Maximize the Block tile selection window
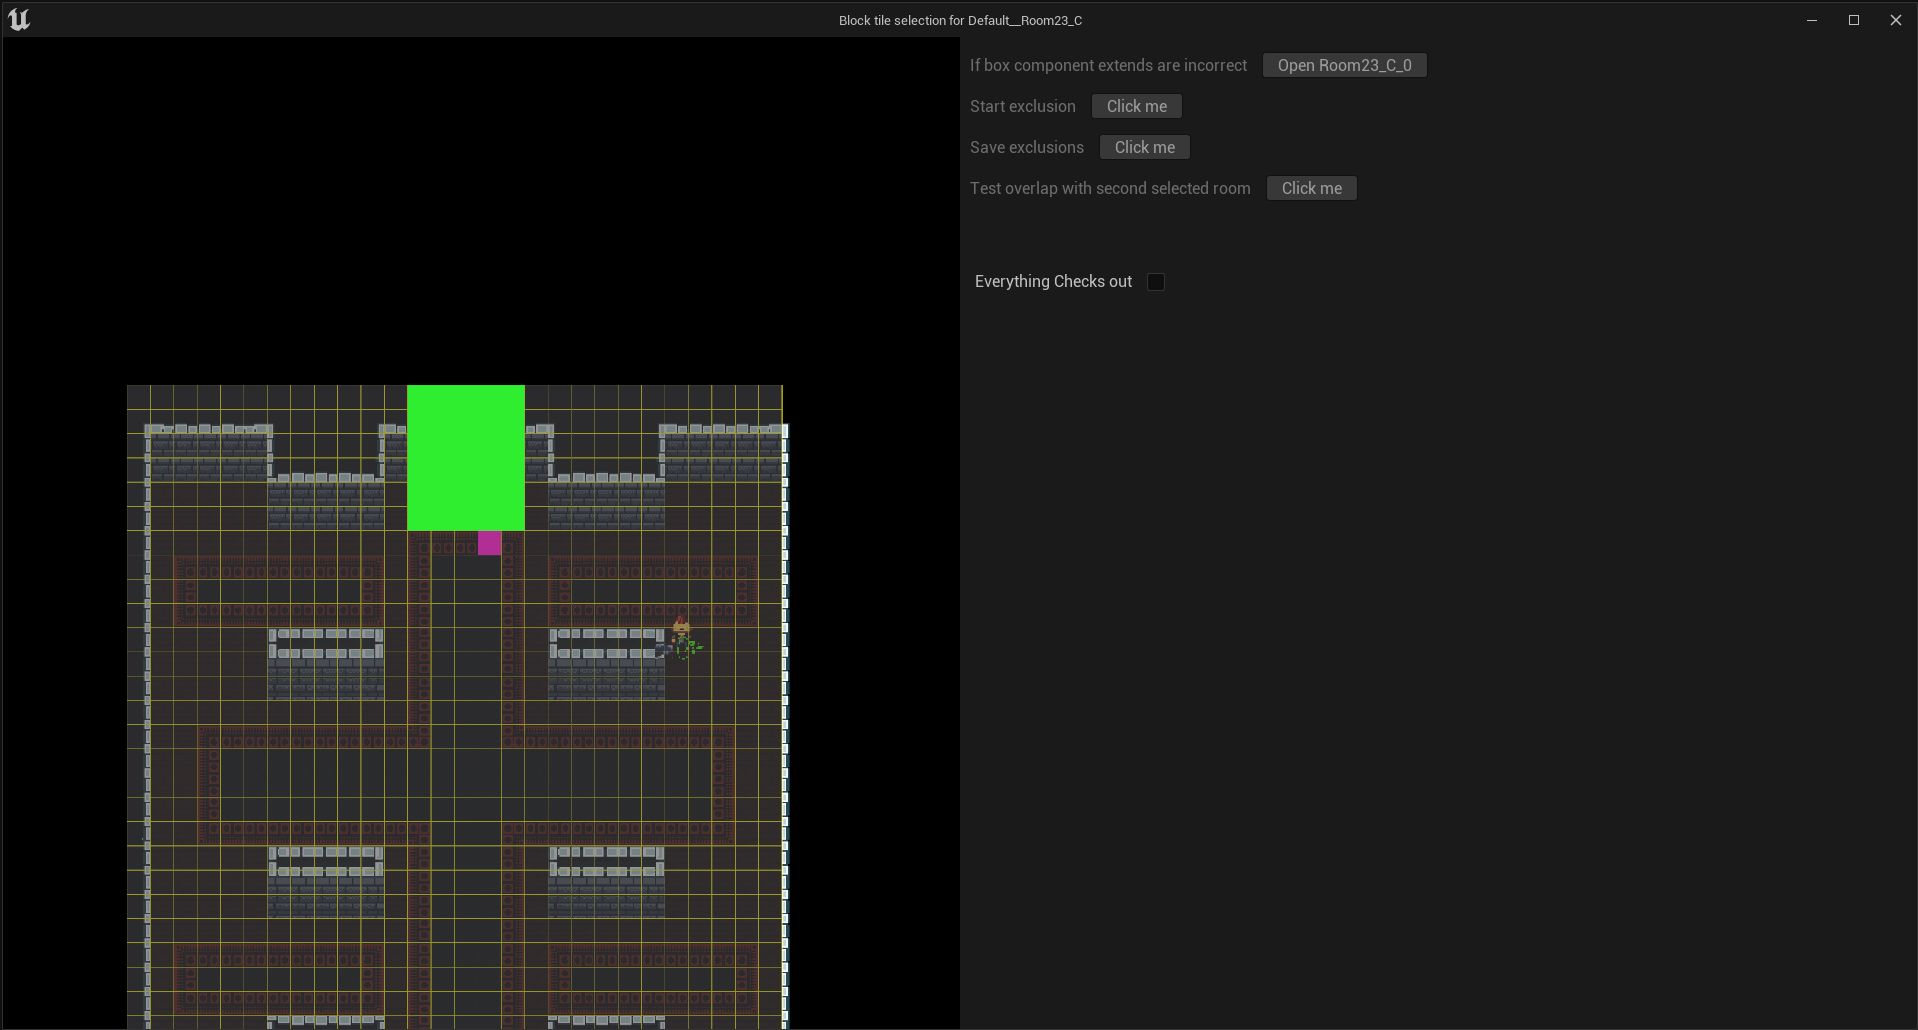The image size is (1918, 1030). (1853, 20)
